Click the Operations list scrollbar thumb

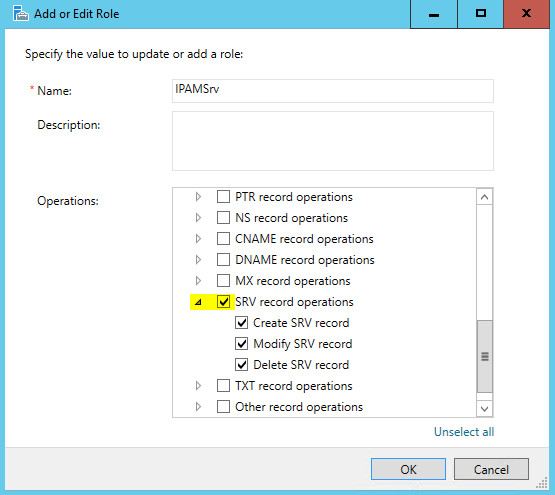pos(485,356)
